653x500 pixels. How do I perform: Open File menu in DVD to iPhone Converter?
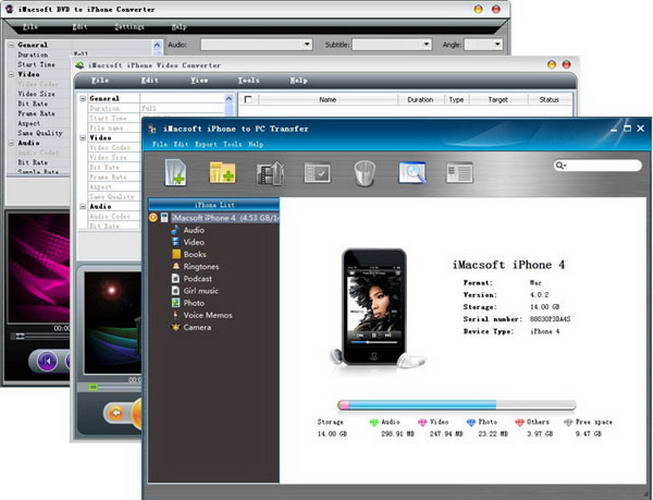point(30,27)
